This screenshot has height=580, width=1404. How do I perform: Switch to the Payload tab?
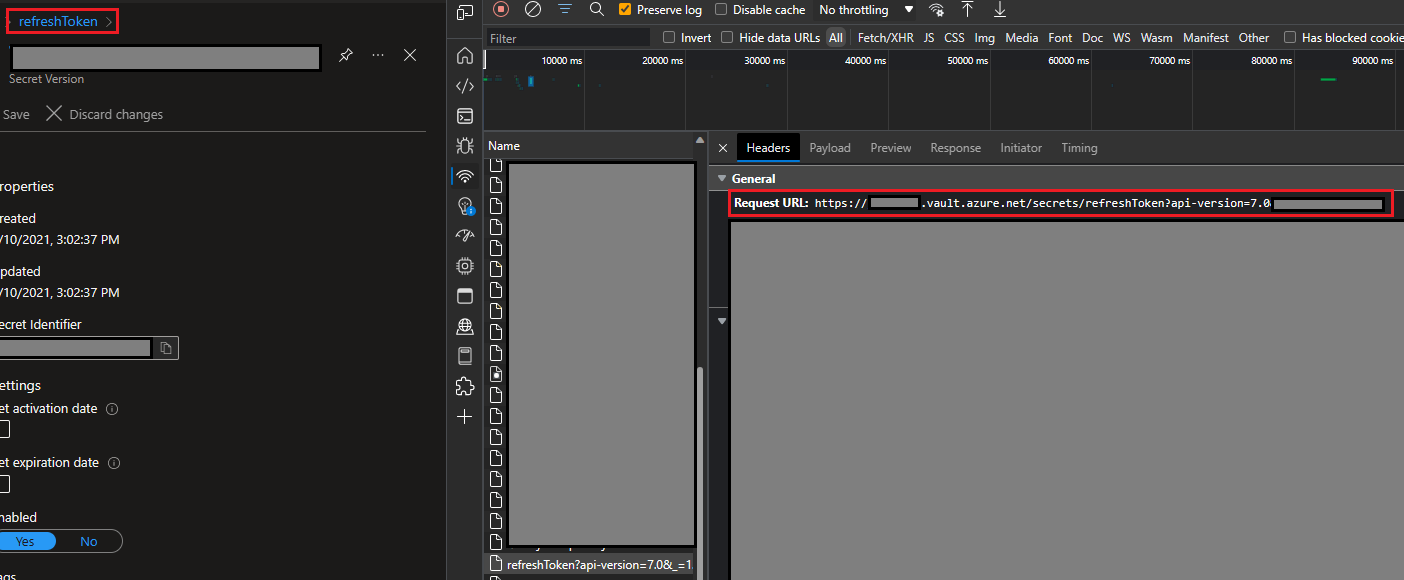coord(830,148)
